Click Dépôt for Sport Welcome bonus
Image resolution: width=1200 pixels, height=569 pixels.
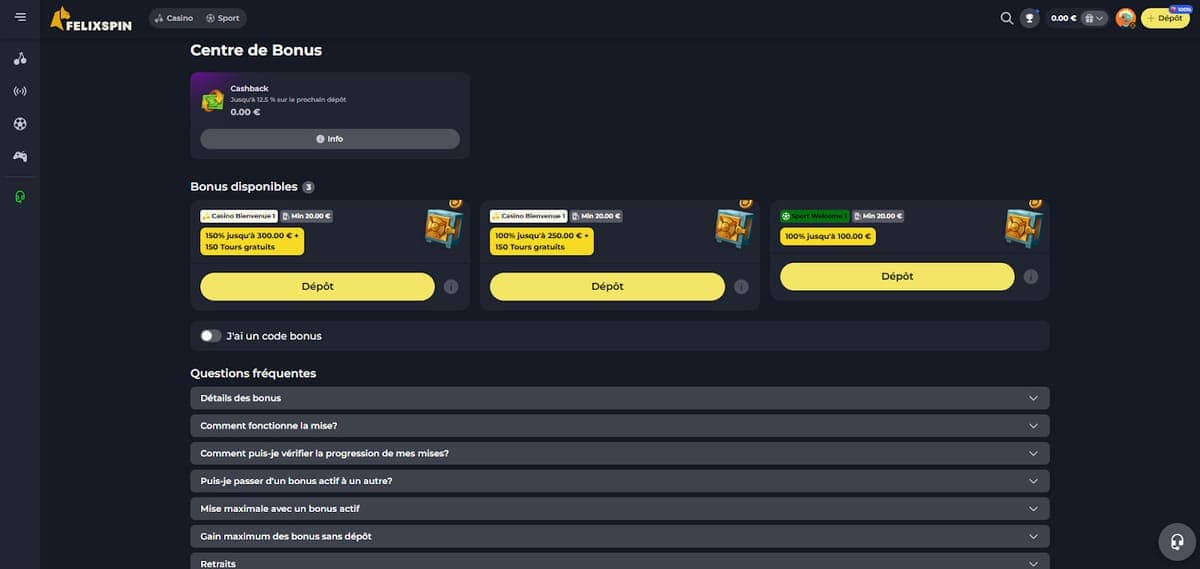pyautogui.click(x=897, y=276)
